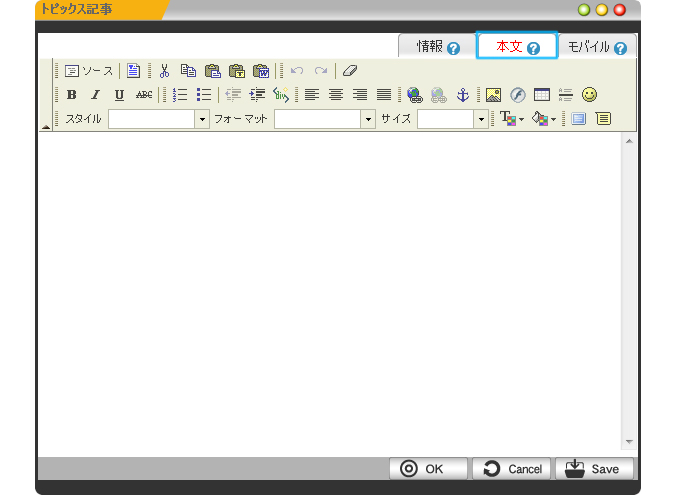The height and width of the screenshot is (496, 675).
Task: Click the Paste clipboard icon
Action: coord(213,71)
